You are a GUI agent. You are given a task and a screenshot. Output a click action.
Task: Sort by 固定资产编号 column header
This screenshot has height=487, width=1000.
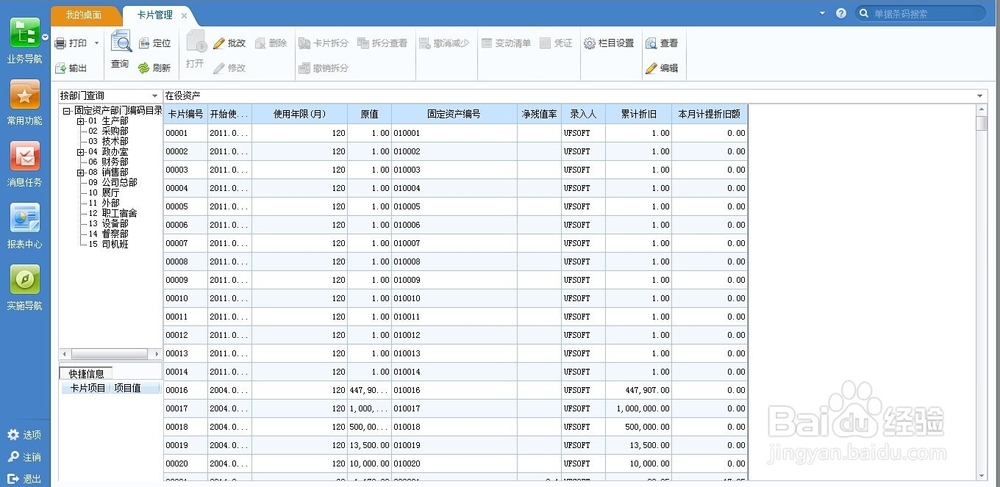[454, 114]
